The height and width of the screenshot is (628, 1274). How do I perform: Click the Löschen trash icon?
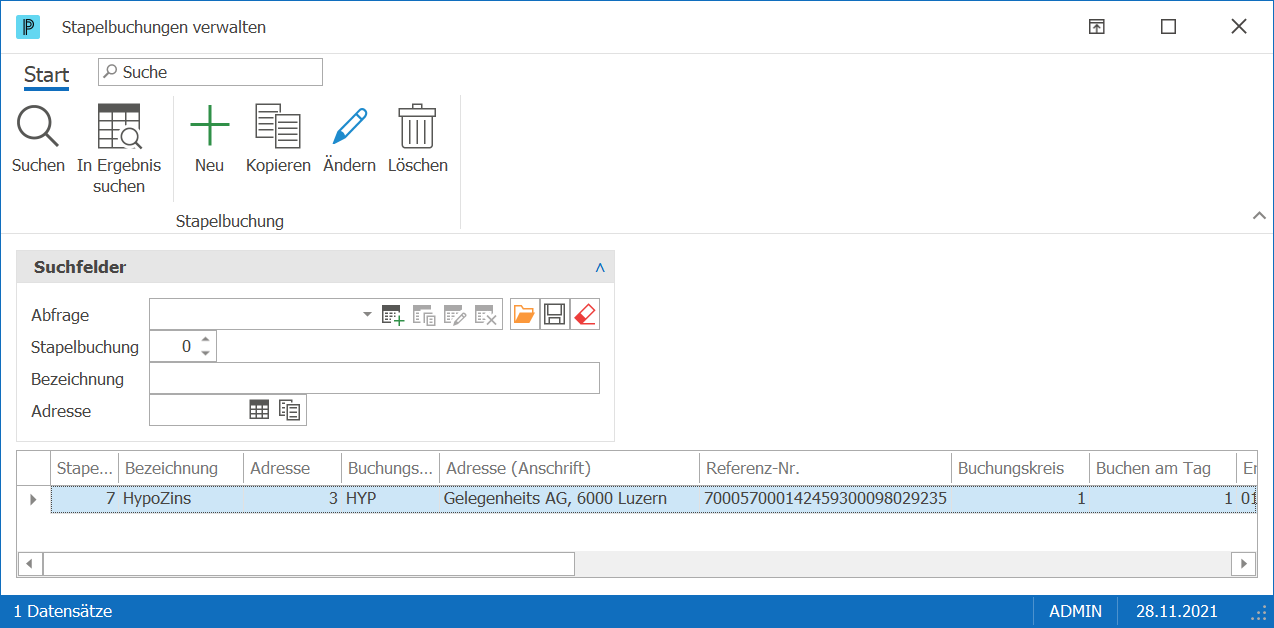click(417, 127)
